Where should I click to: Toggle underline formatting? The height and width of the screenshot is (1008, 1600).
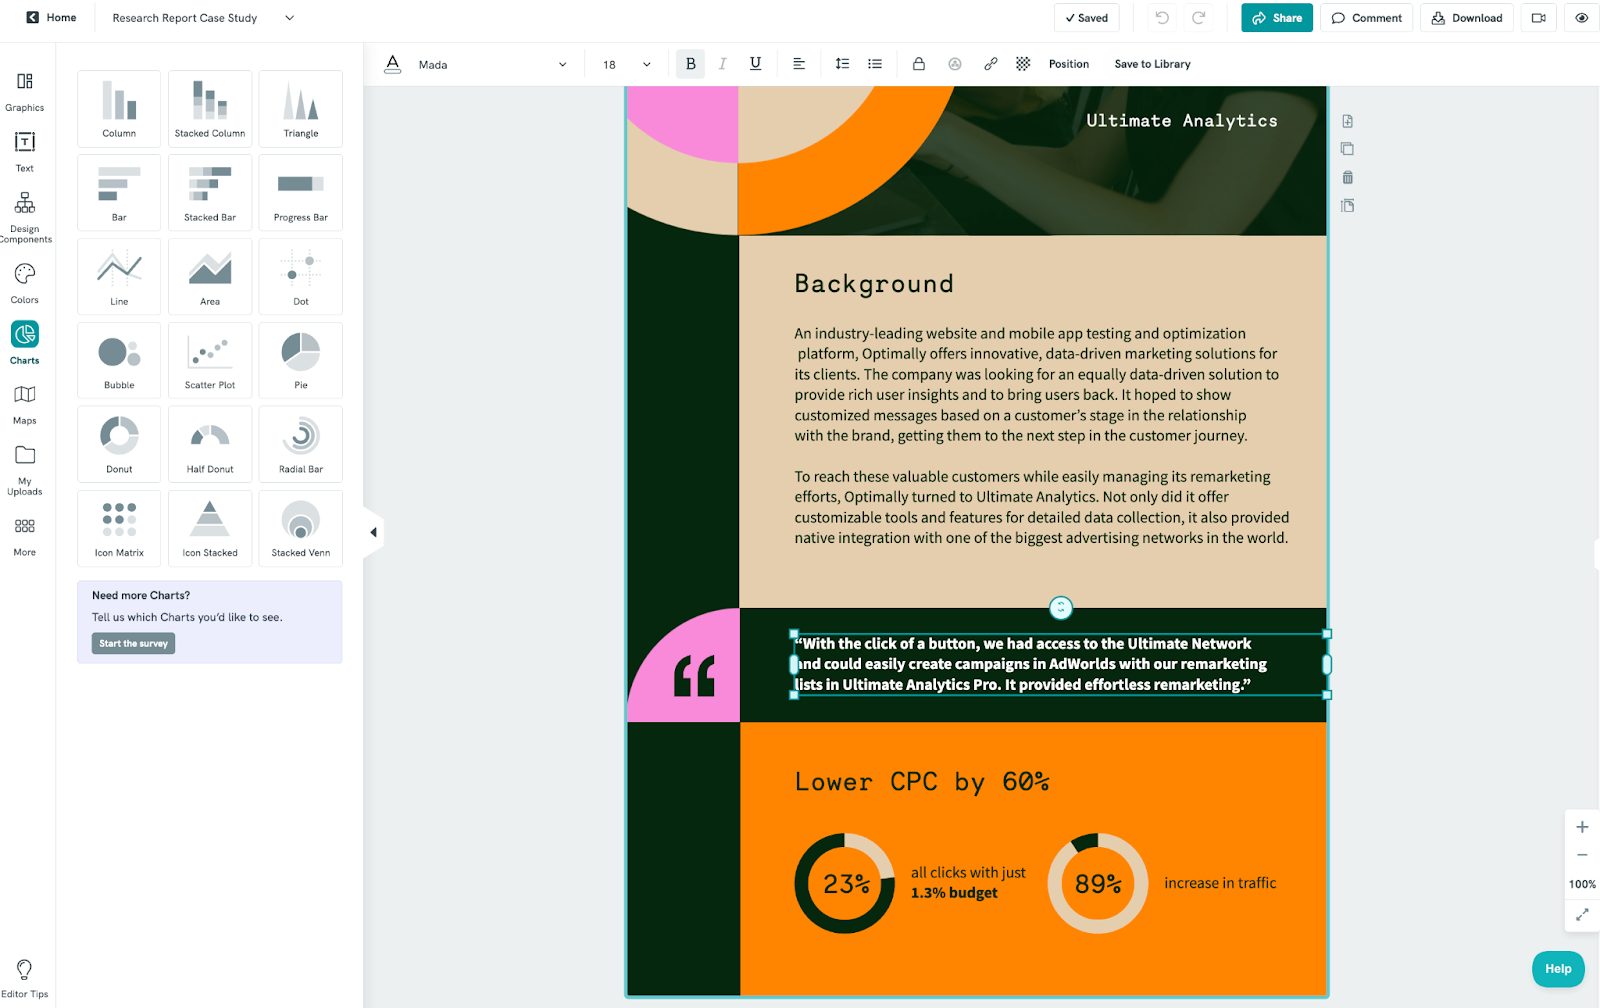(756, 64)
